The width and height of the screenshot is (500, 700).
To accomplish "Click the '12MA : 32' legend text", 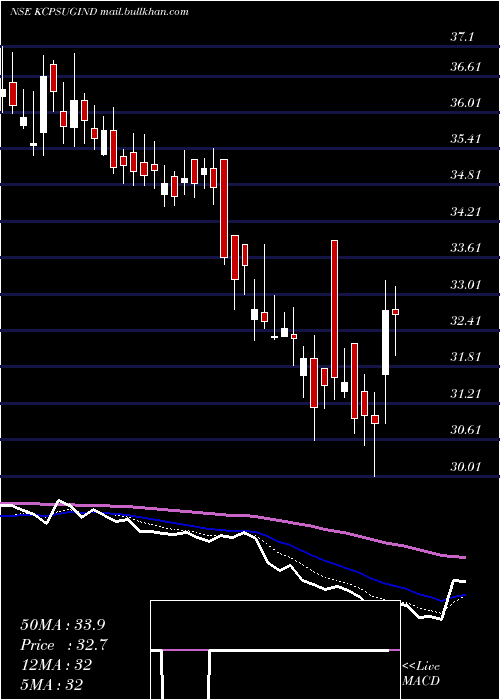I will (56, 665).
